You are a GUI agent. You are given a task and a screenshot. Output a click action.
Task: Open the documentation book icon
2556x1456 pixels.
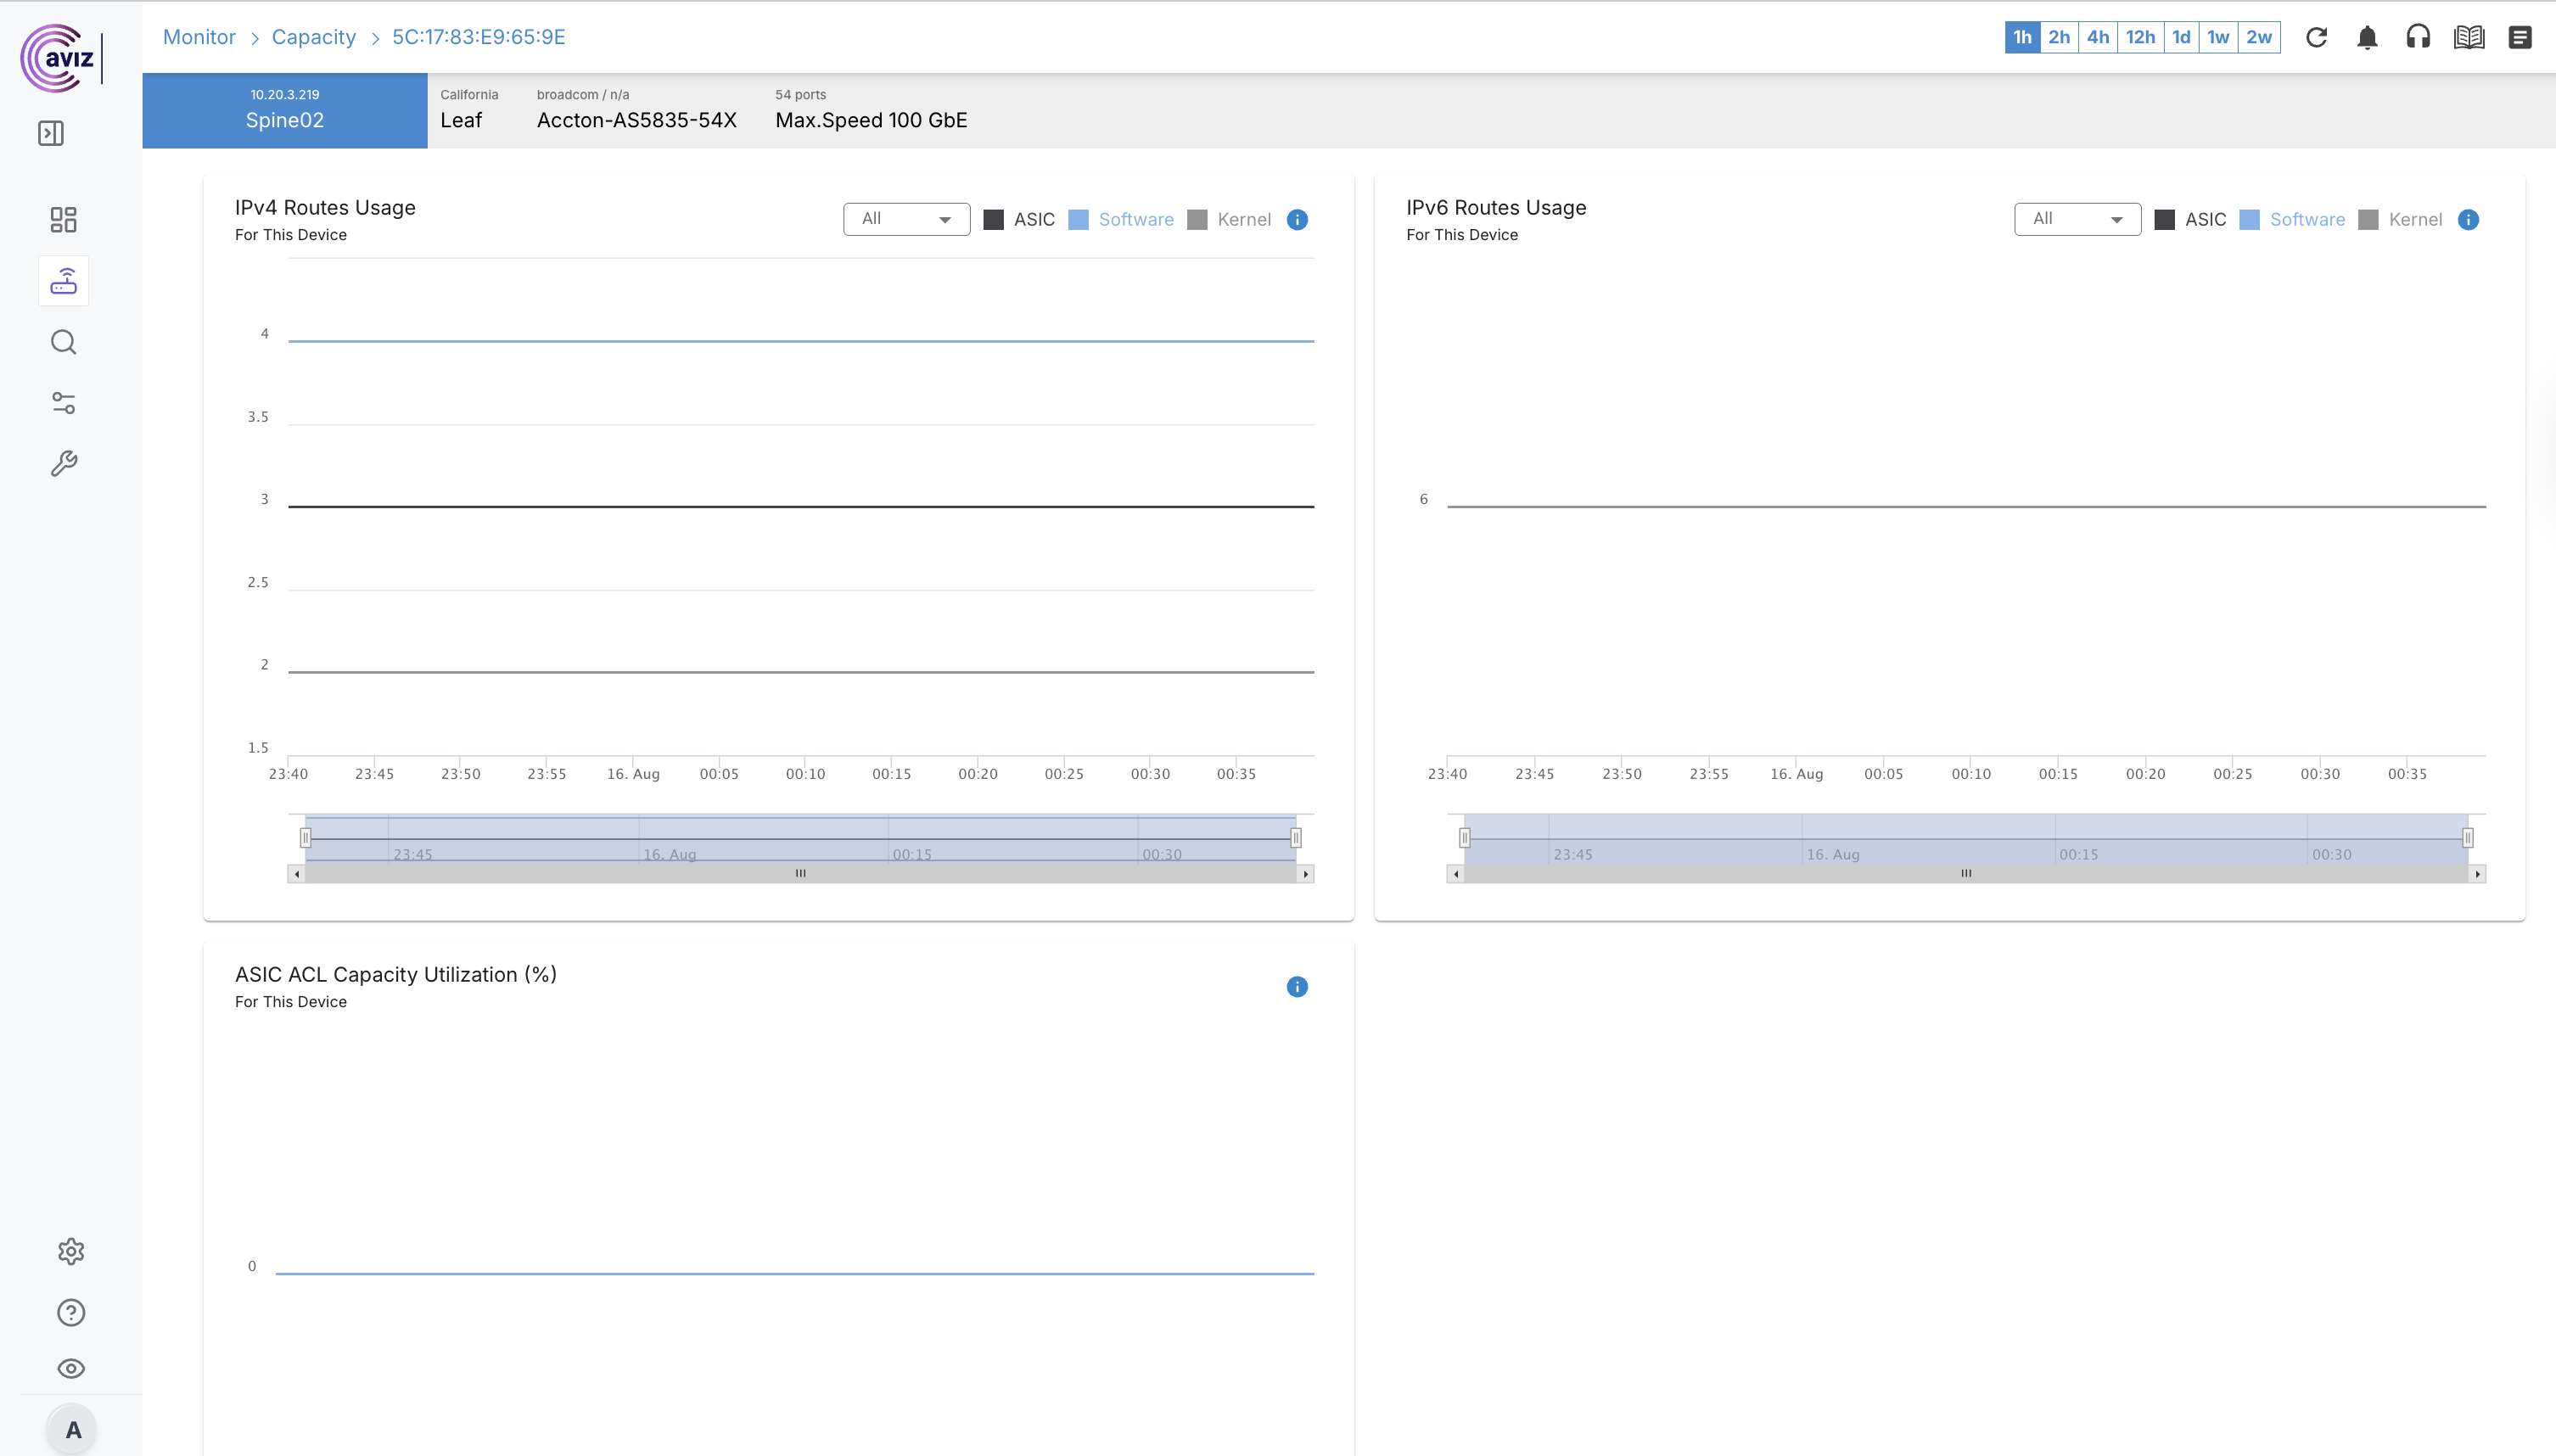(x=2469, y=37)
